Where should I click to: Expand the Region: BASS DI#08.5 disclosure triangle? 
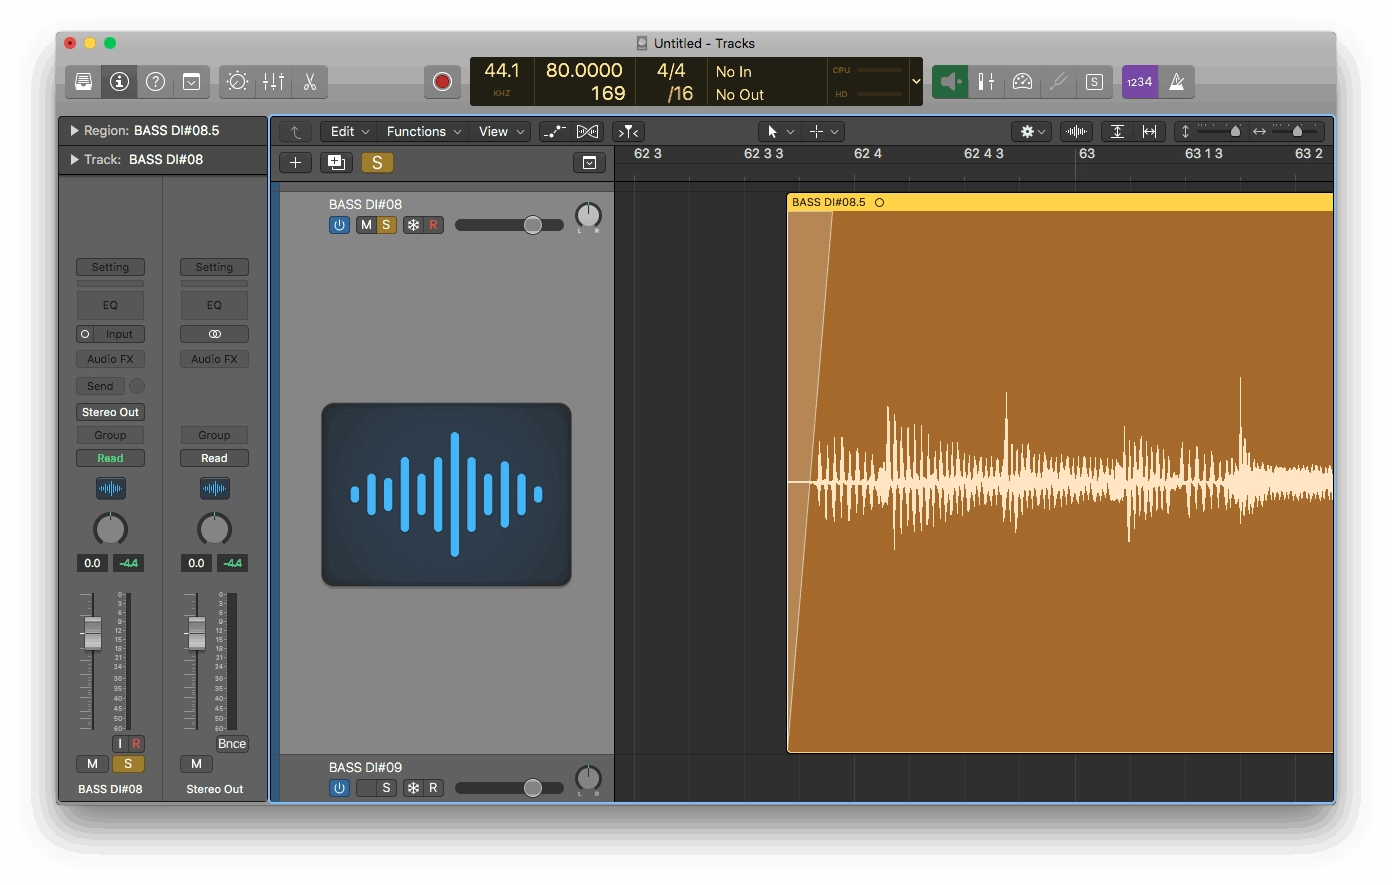tap(74, 131)
